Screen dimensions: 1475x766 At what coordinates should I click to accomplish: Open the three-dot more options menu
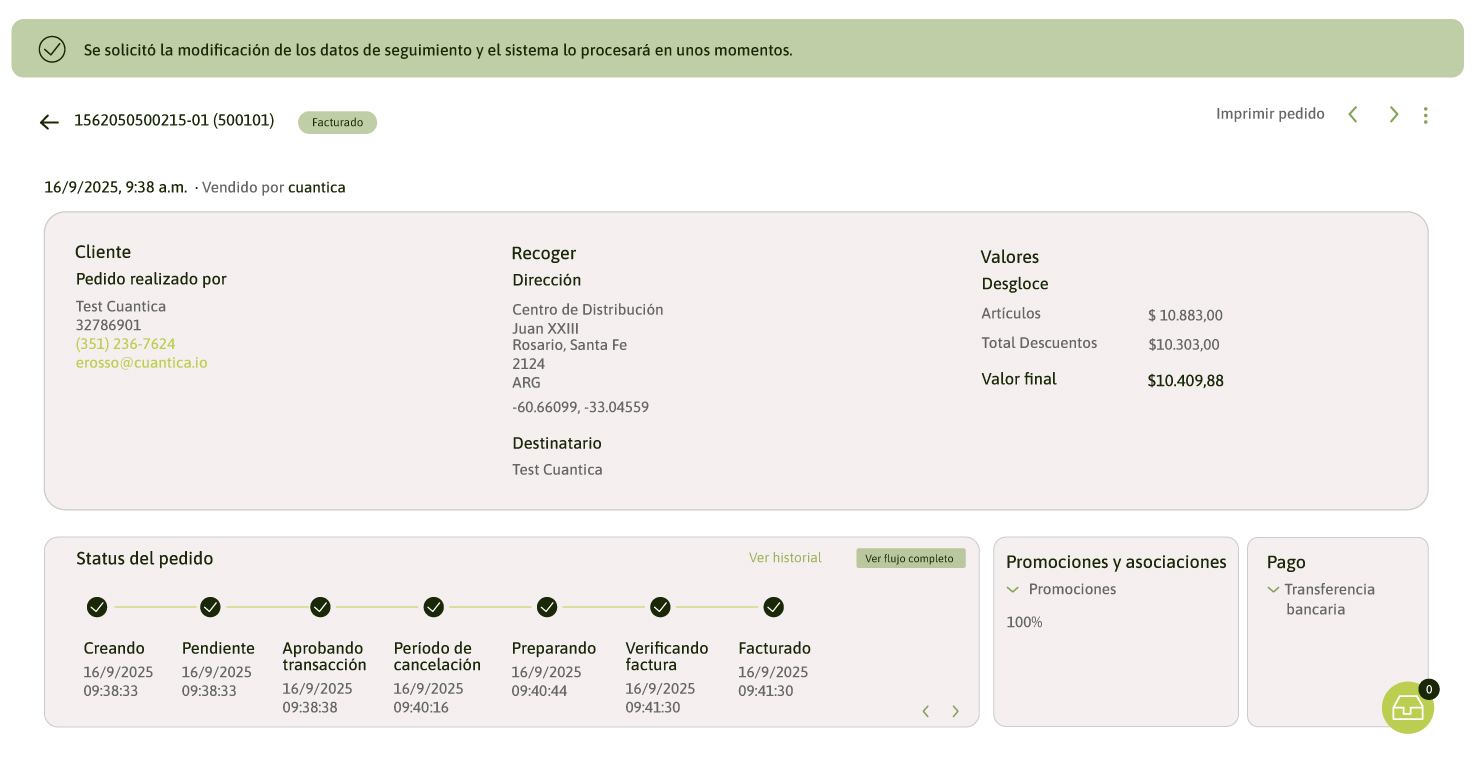[1425, 115]
